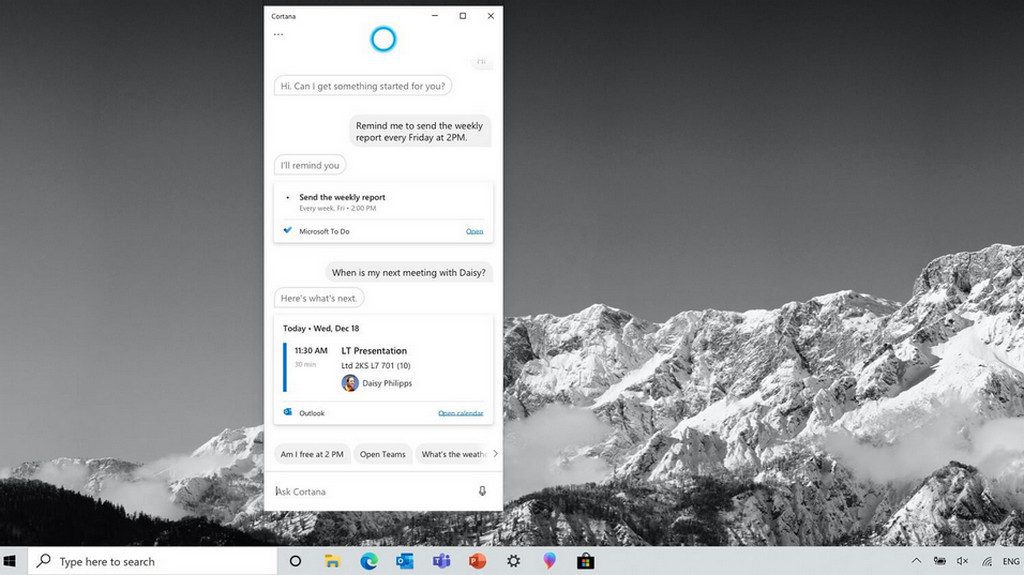Minimize the Cortana window
The image size is (1024, 575).
pos(435,16)
